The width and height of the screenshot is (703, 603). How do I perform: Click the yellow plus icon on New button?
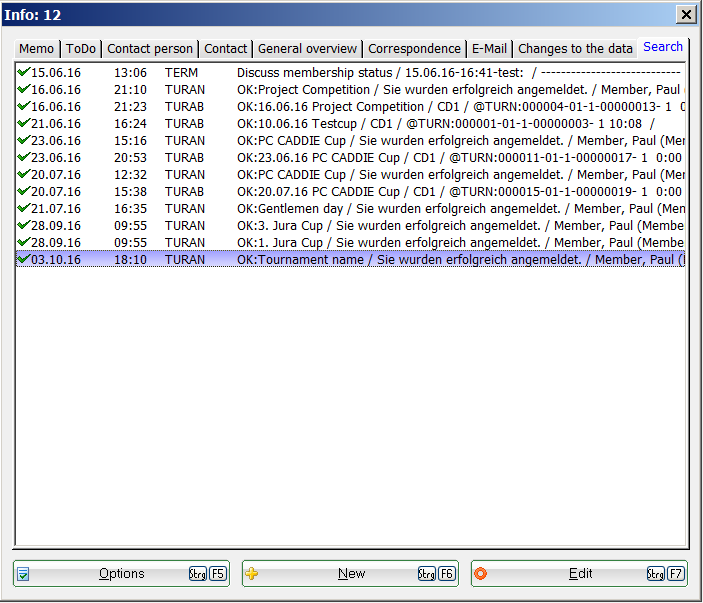pyautogui.click(x=252, y=574)
